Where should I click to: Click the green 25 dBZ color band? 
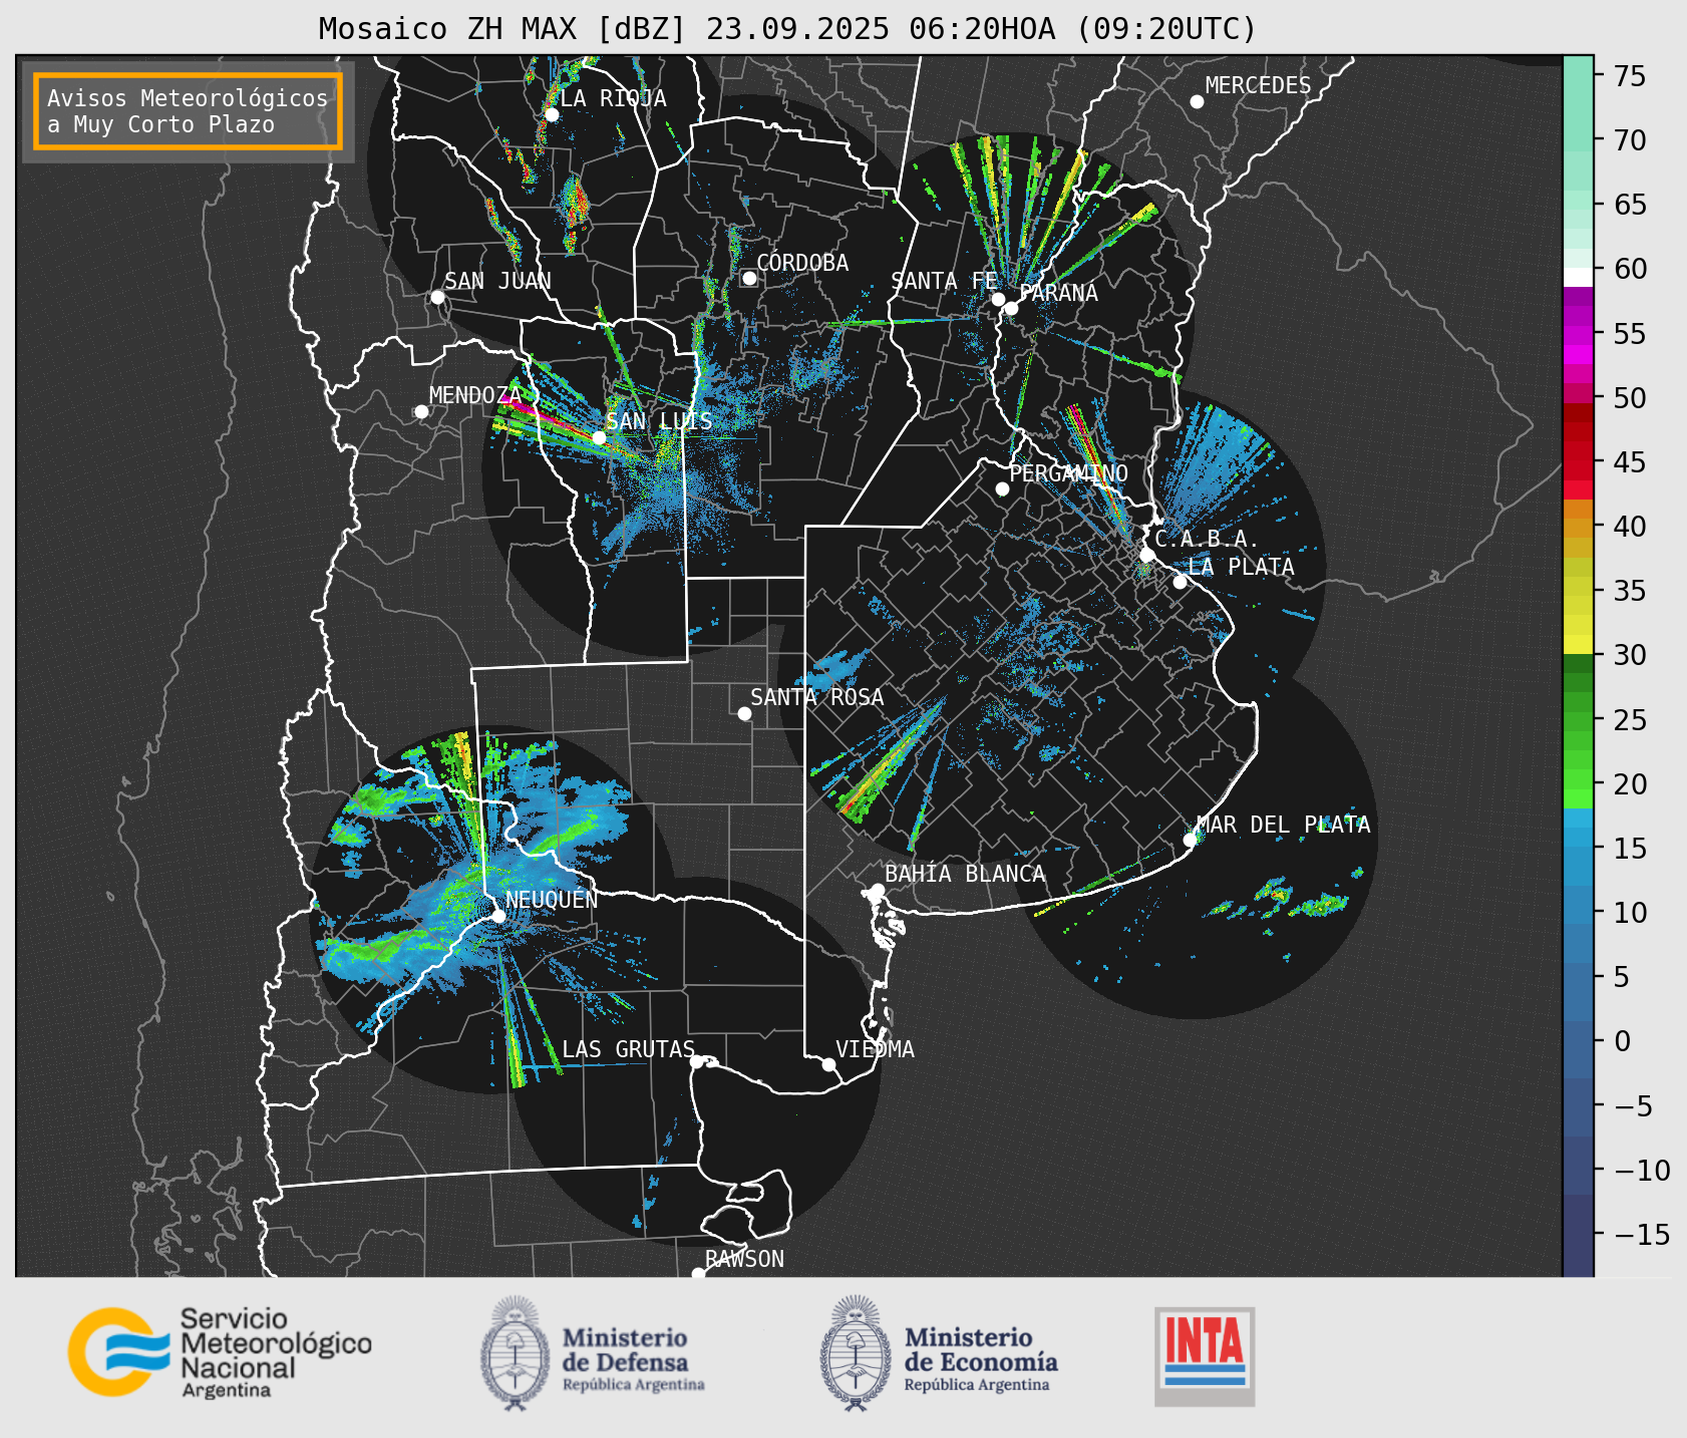point(1578,720)
